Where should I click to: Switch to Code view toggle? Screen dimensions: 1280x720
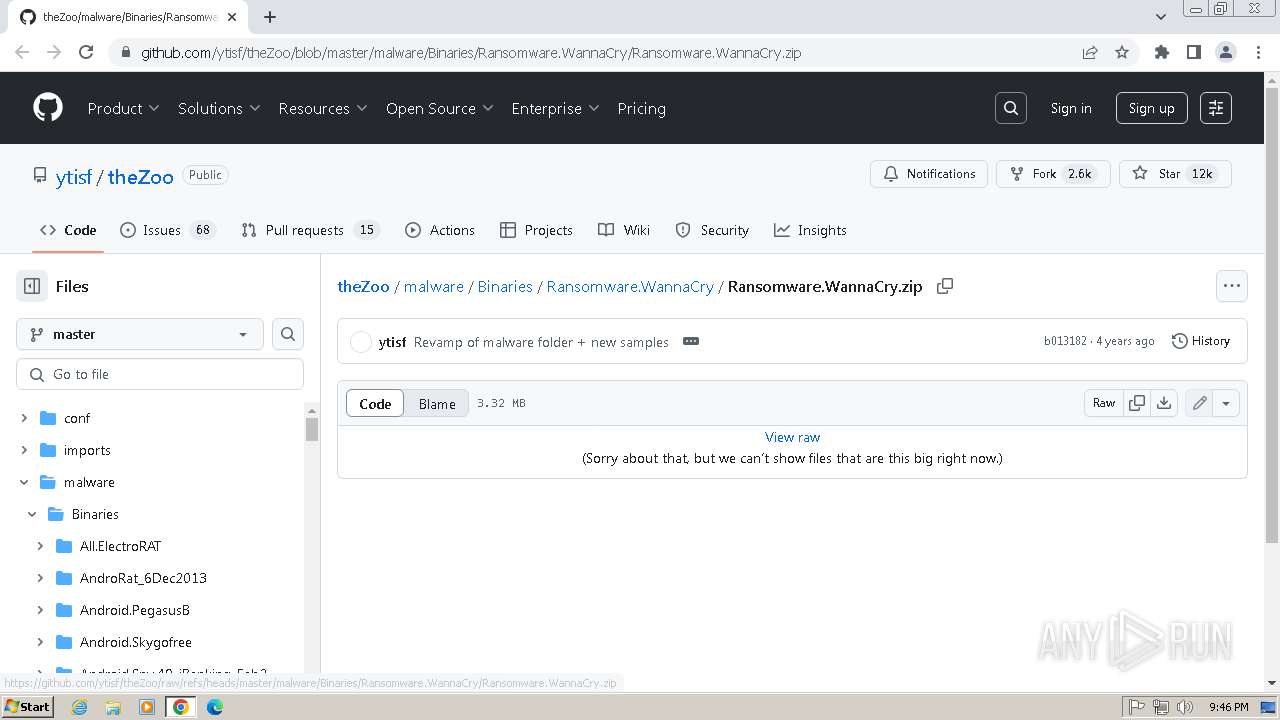click(375, 403)
